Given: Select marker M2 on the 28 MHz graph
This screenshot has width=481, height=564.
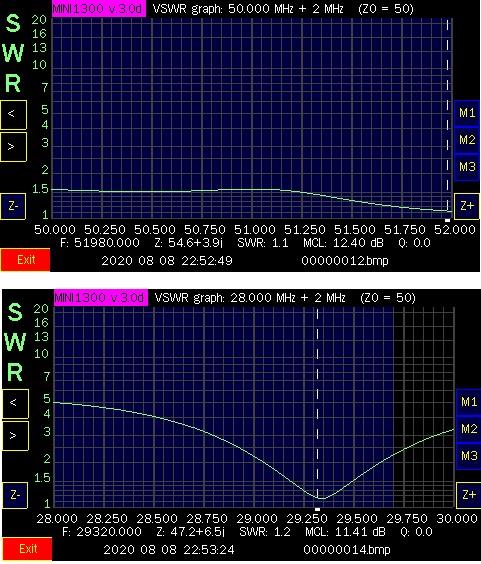Looking at the screenshot, I should tap(469, 429).
